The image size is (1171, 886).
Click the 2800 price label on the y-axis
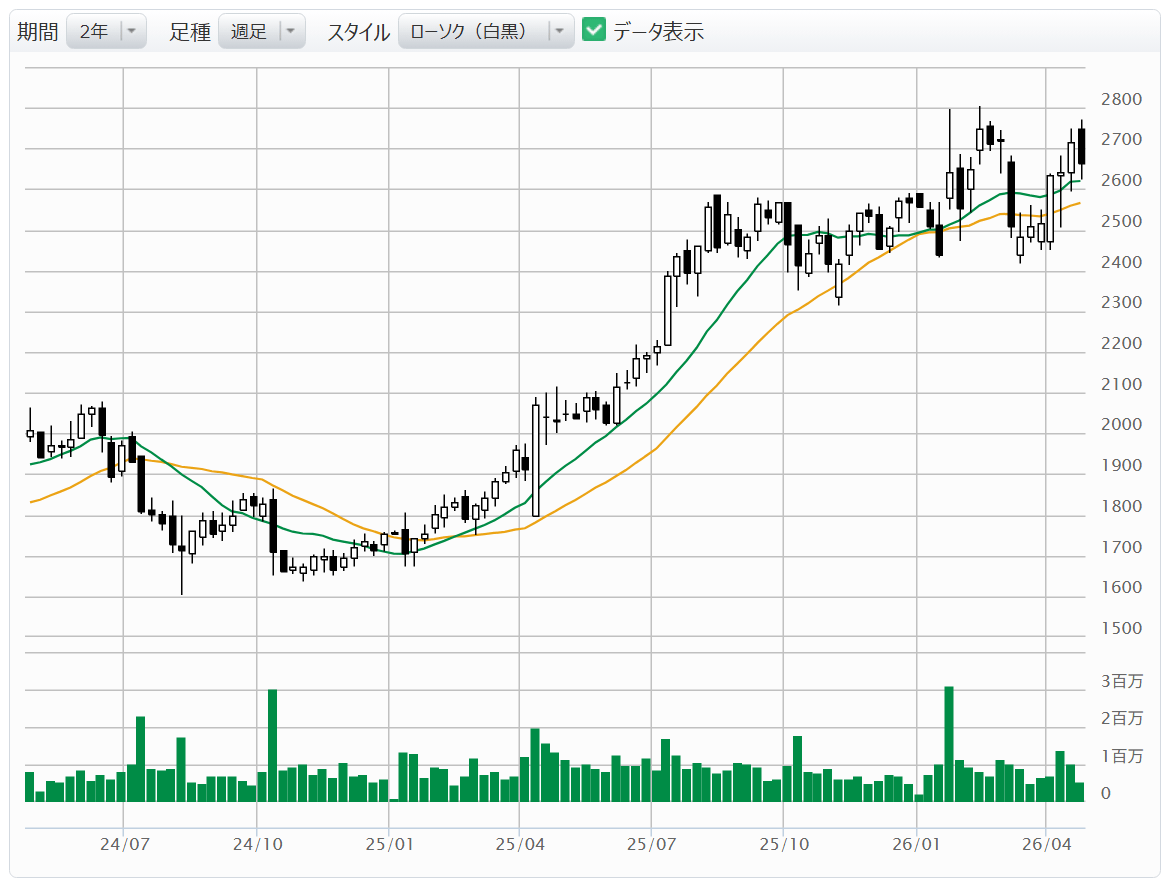pyautogui.click(x=1120, y=99)
